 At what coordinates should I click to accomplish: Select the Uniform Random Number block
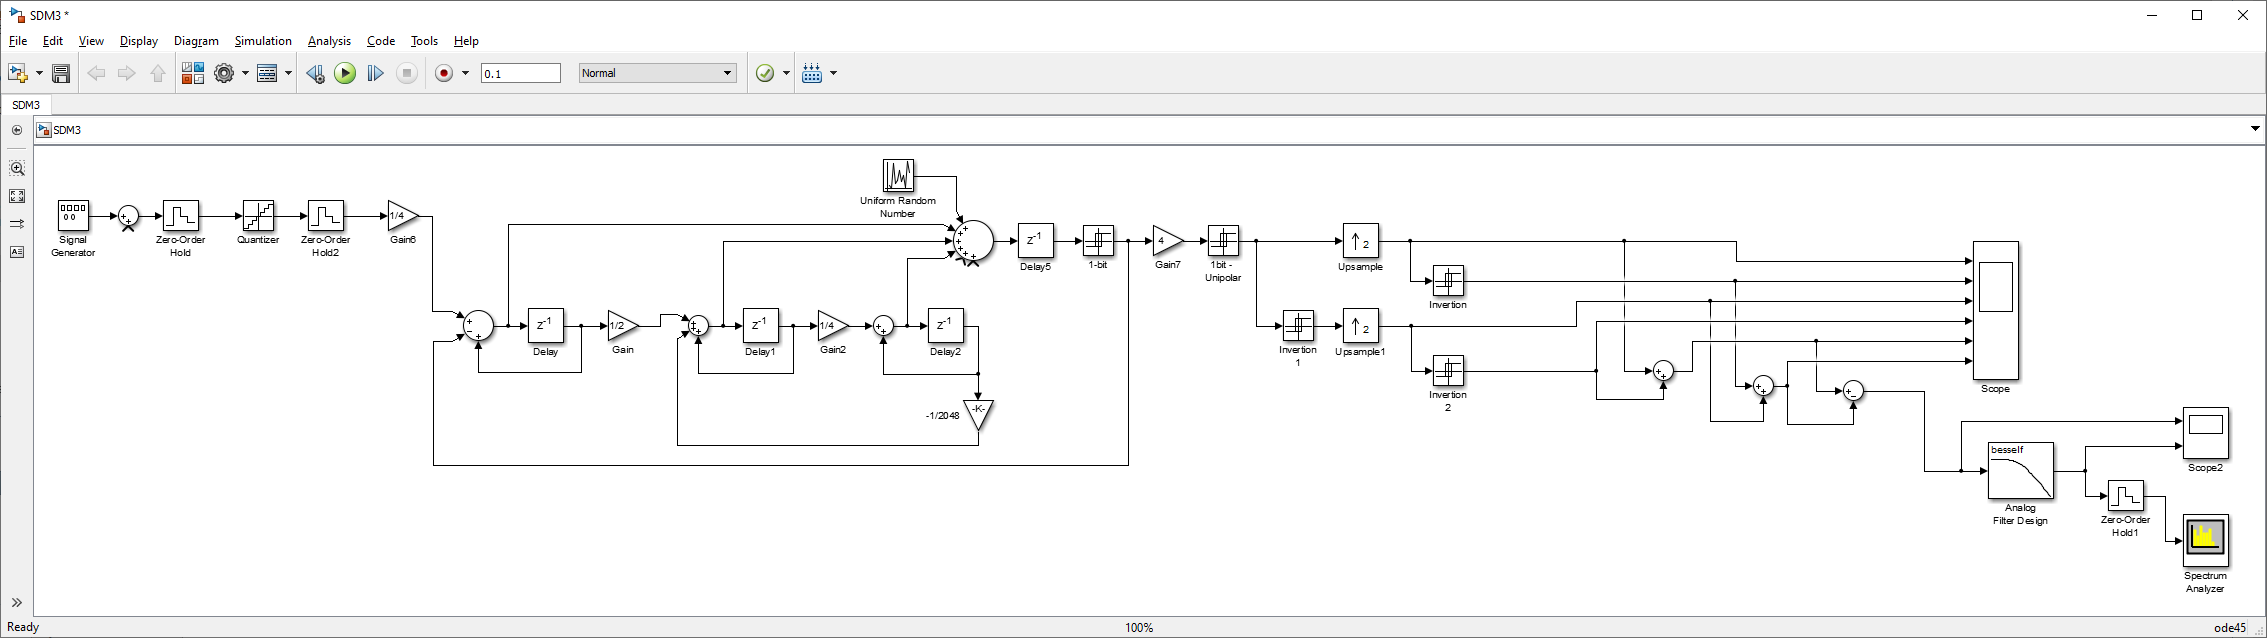pyautogui.click(x=898, y=176)
